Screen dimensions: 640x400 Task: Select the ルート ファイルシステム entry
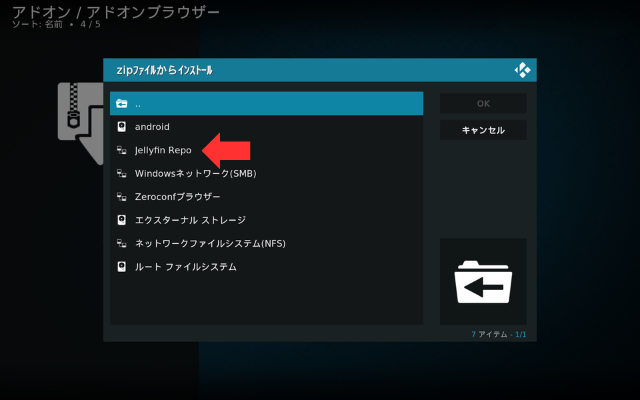(x=185, y=267)
